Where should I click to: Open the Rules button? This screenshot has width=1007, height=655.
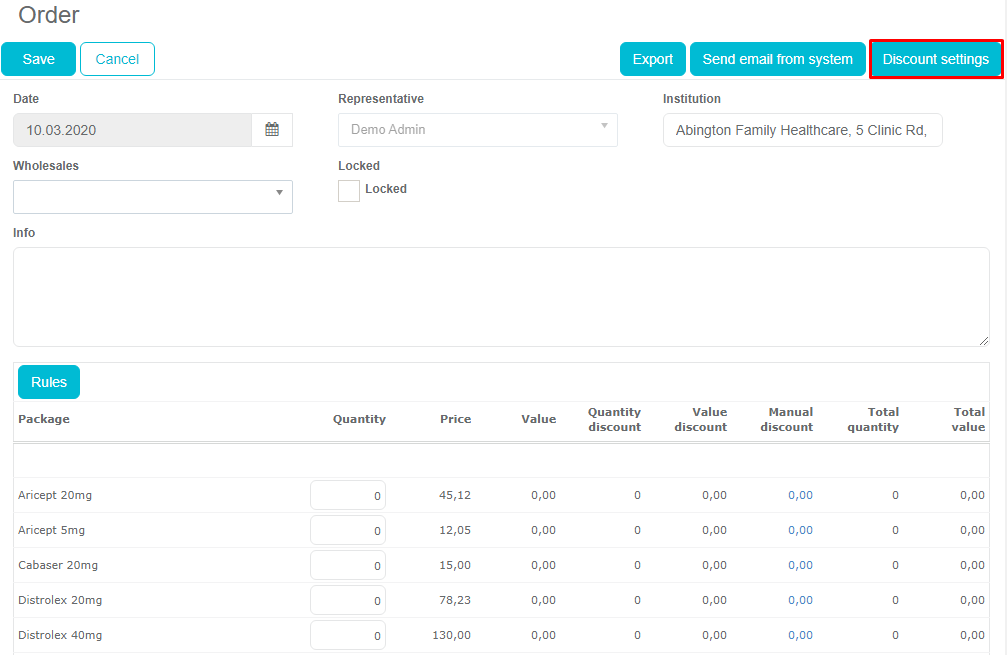tap(49, 382)
